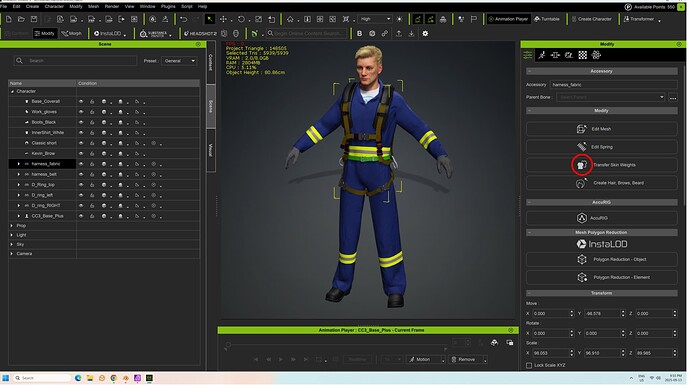Viewport: 690px width, 388px height.
Task: Select the Rotate tool in toolbar
Action: (241, 19)
